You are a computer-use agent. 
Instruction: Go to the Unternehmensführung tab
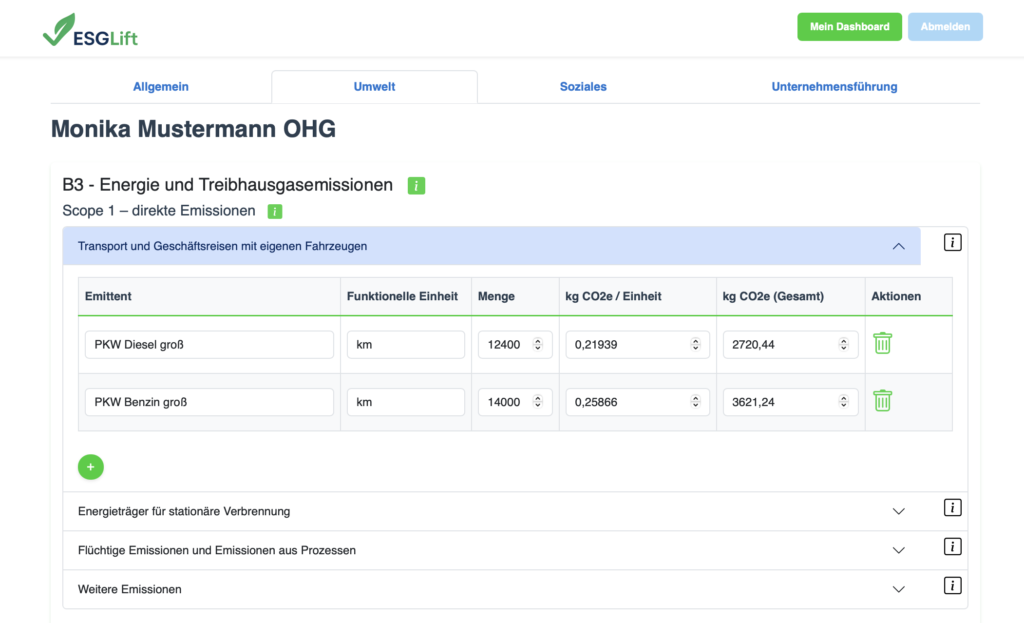834,87
